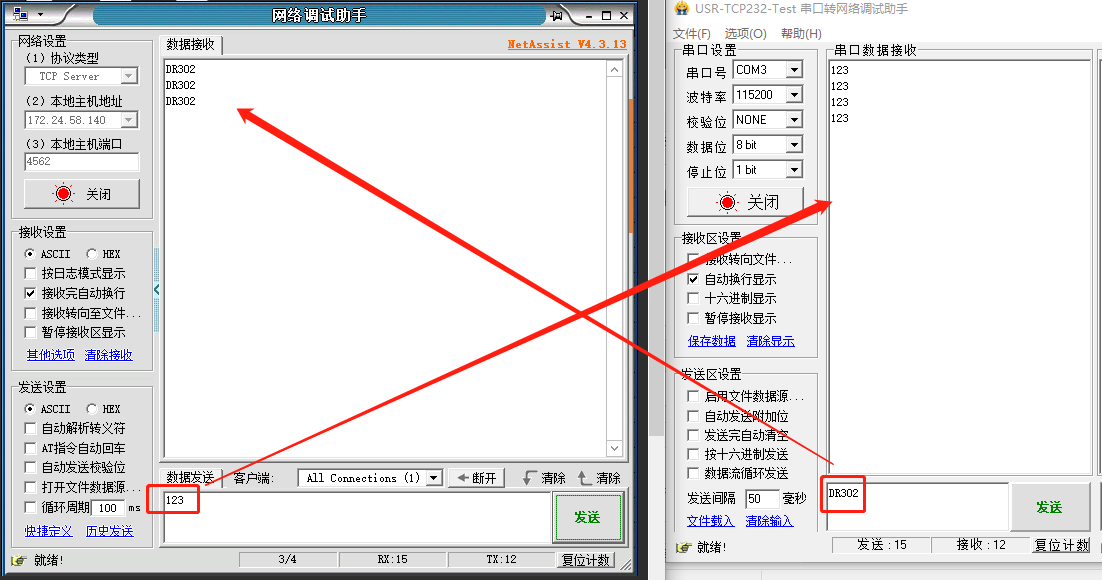The image size is (1102, 580).
Task: Click the 清除接收 link
Action: (108, 355)
